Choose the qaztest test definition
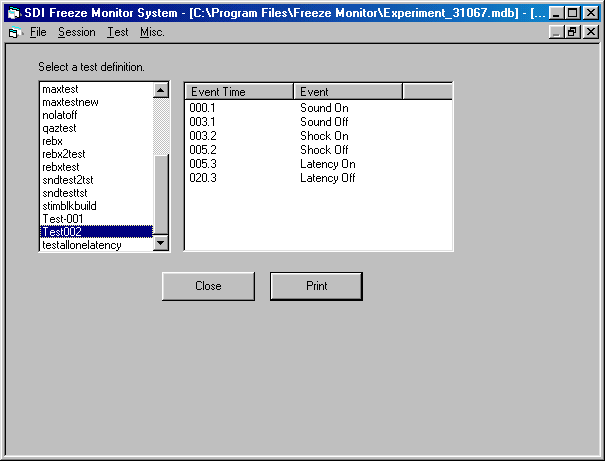Image resolution: width=605 pixels, height=461 pixels. (59, 128)
